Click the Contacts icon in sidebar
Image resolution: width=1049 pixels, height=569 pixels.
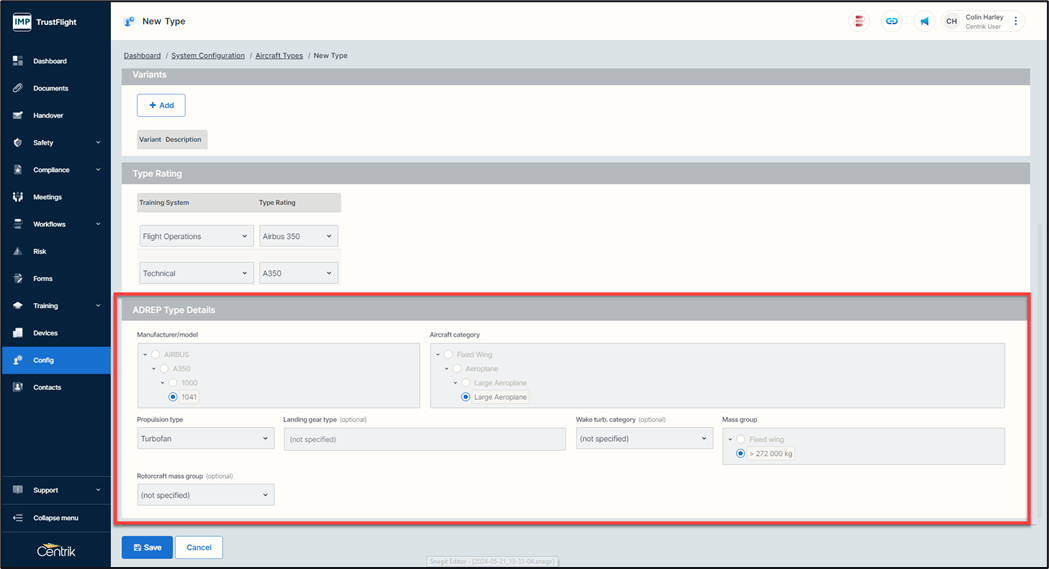coord(18,387)
